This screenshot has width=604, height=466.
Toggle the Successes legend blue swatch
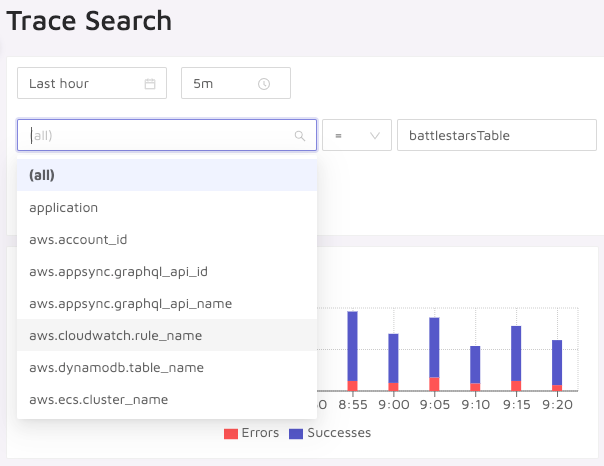pyautogui.click(x=296, y=433)
